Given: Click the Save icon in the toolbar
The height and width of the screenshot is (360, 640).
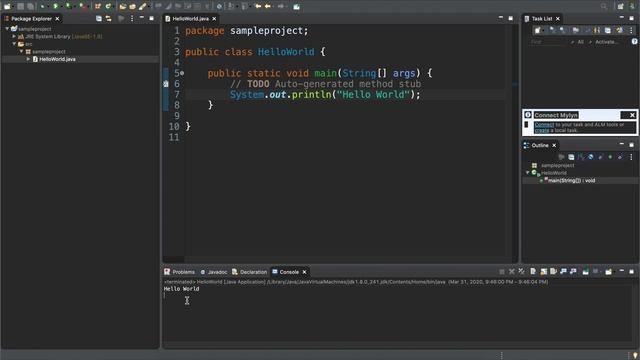Looking at the screenshot, I should point(20,7).
